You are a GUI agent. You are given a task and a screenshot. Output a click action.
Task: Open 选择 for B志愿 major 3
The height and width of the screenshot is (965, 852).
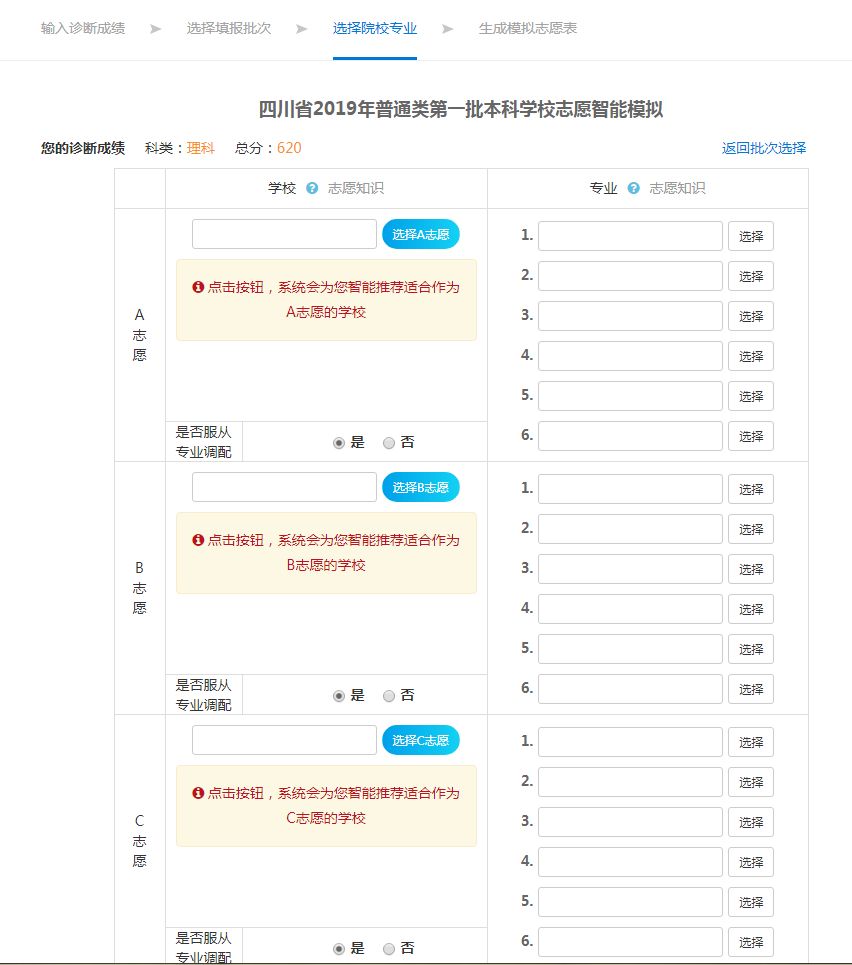[750, 569]
